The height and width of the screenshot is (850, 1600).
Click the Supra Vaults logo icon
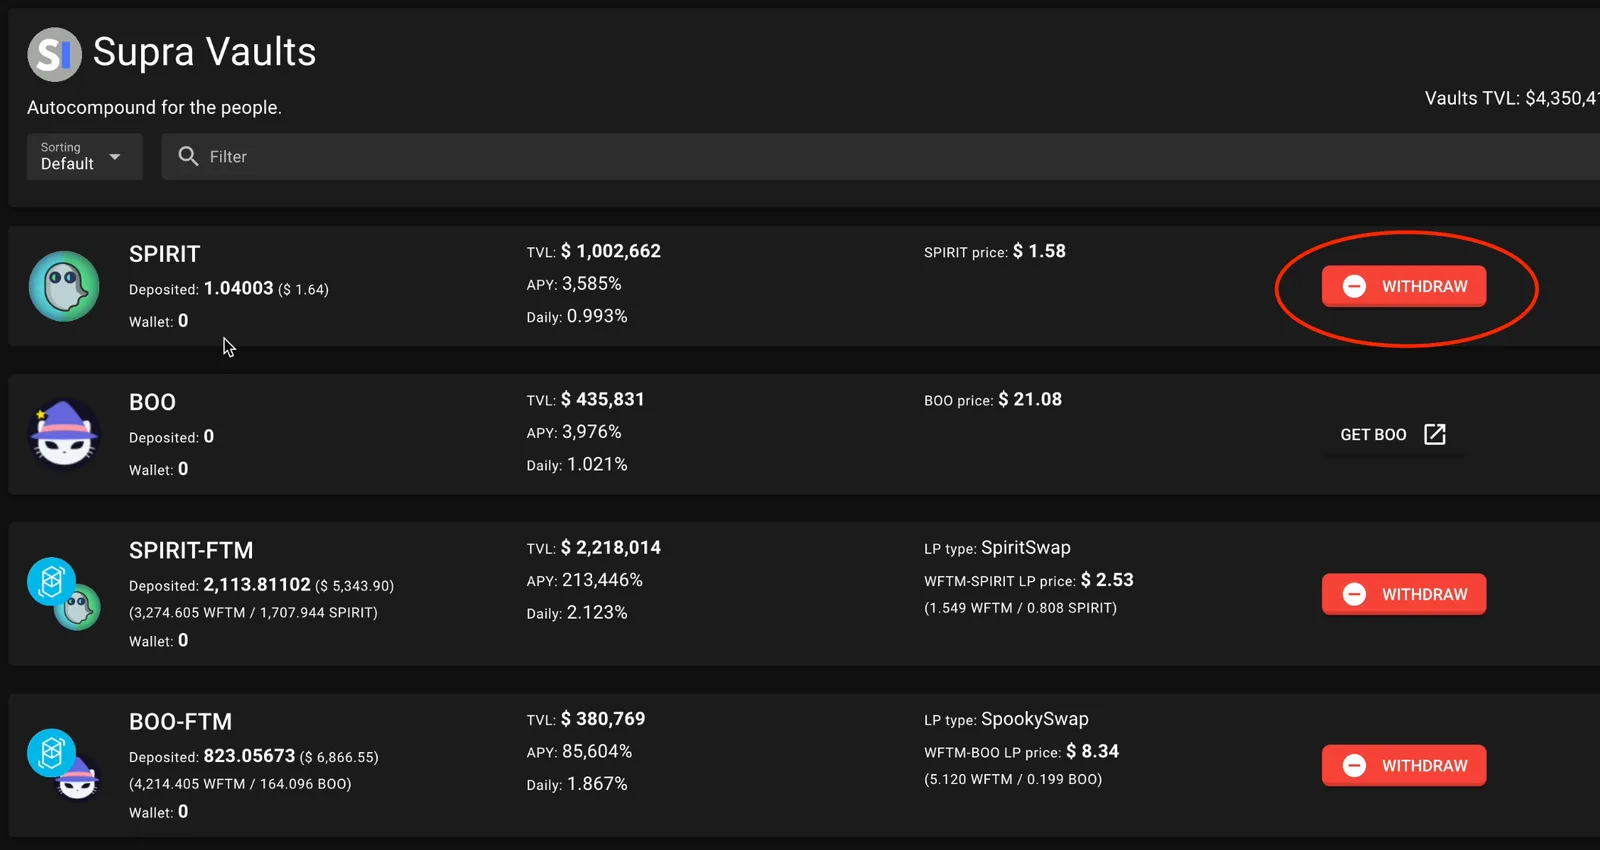click(54, 54)
